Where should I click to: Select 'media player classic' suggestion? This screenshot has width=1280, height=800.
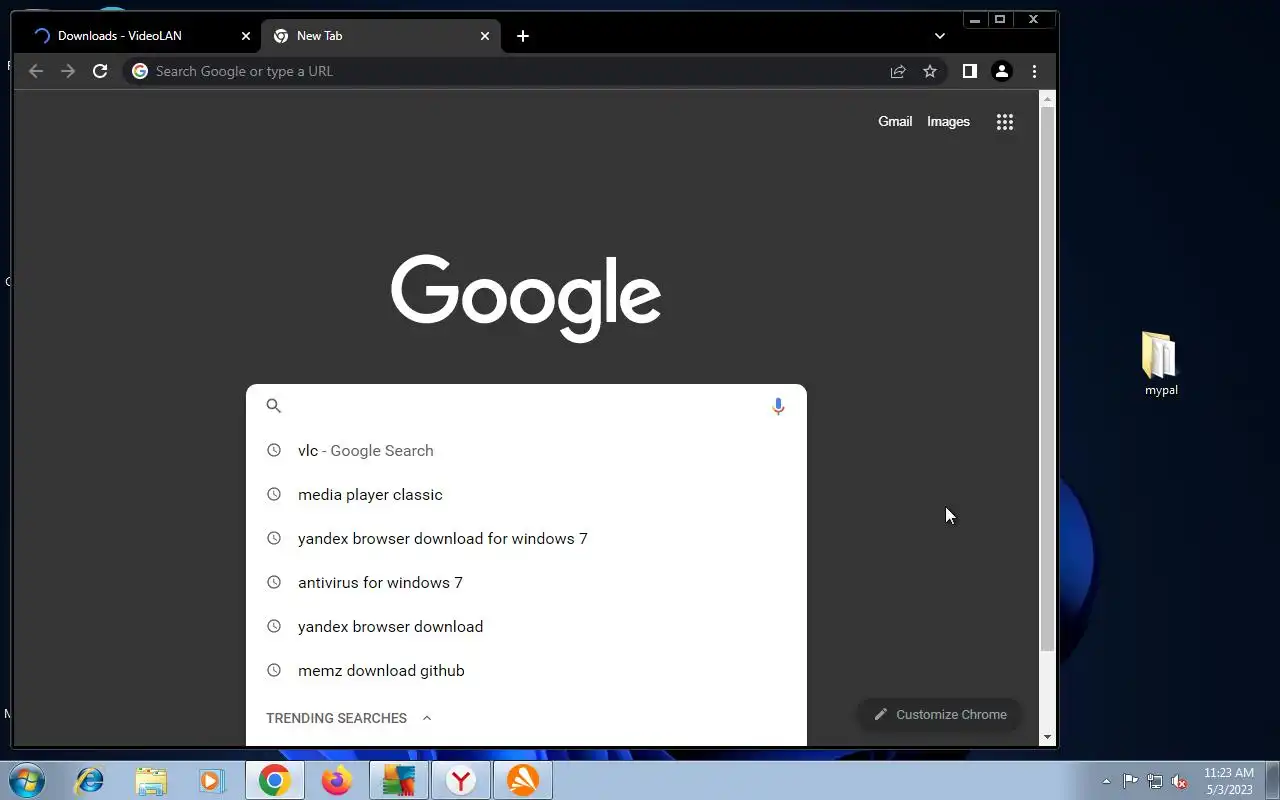526,494
